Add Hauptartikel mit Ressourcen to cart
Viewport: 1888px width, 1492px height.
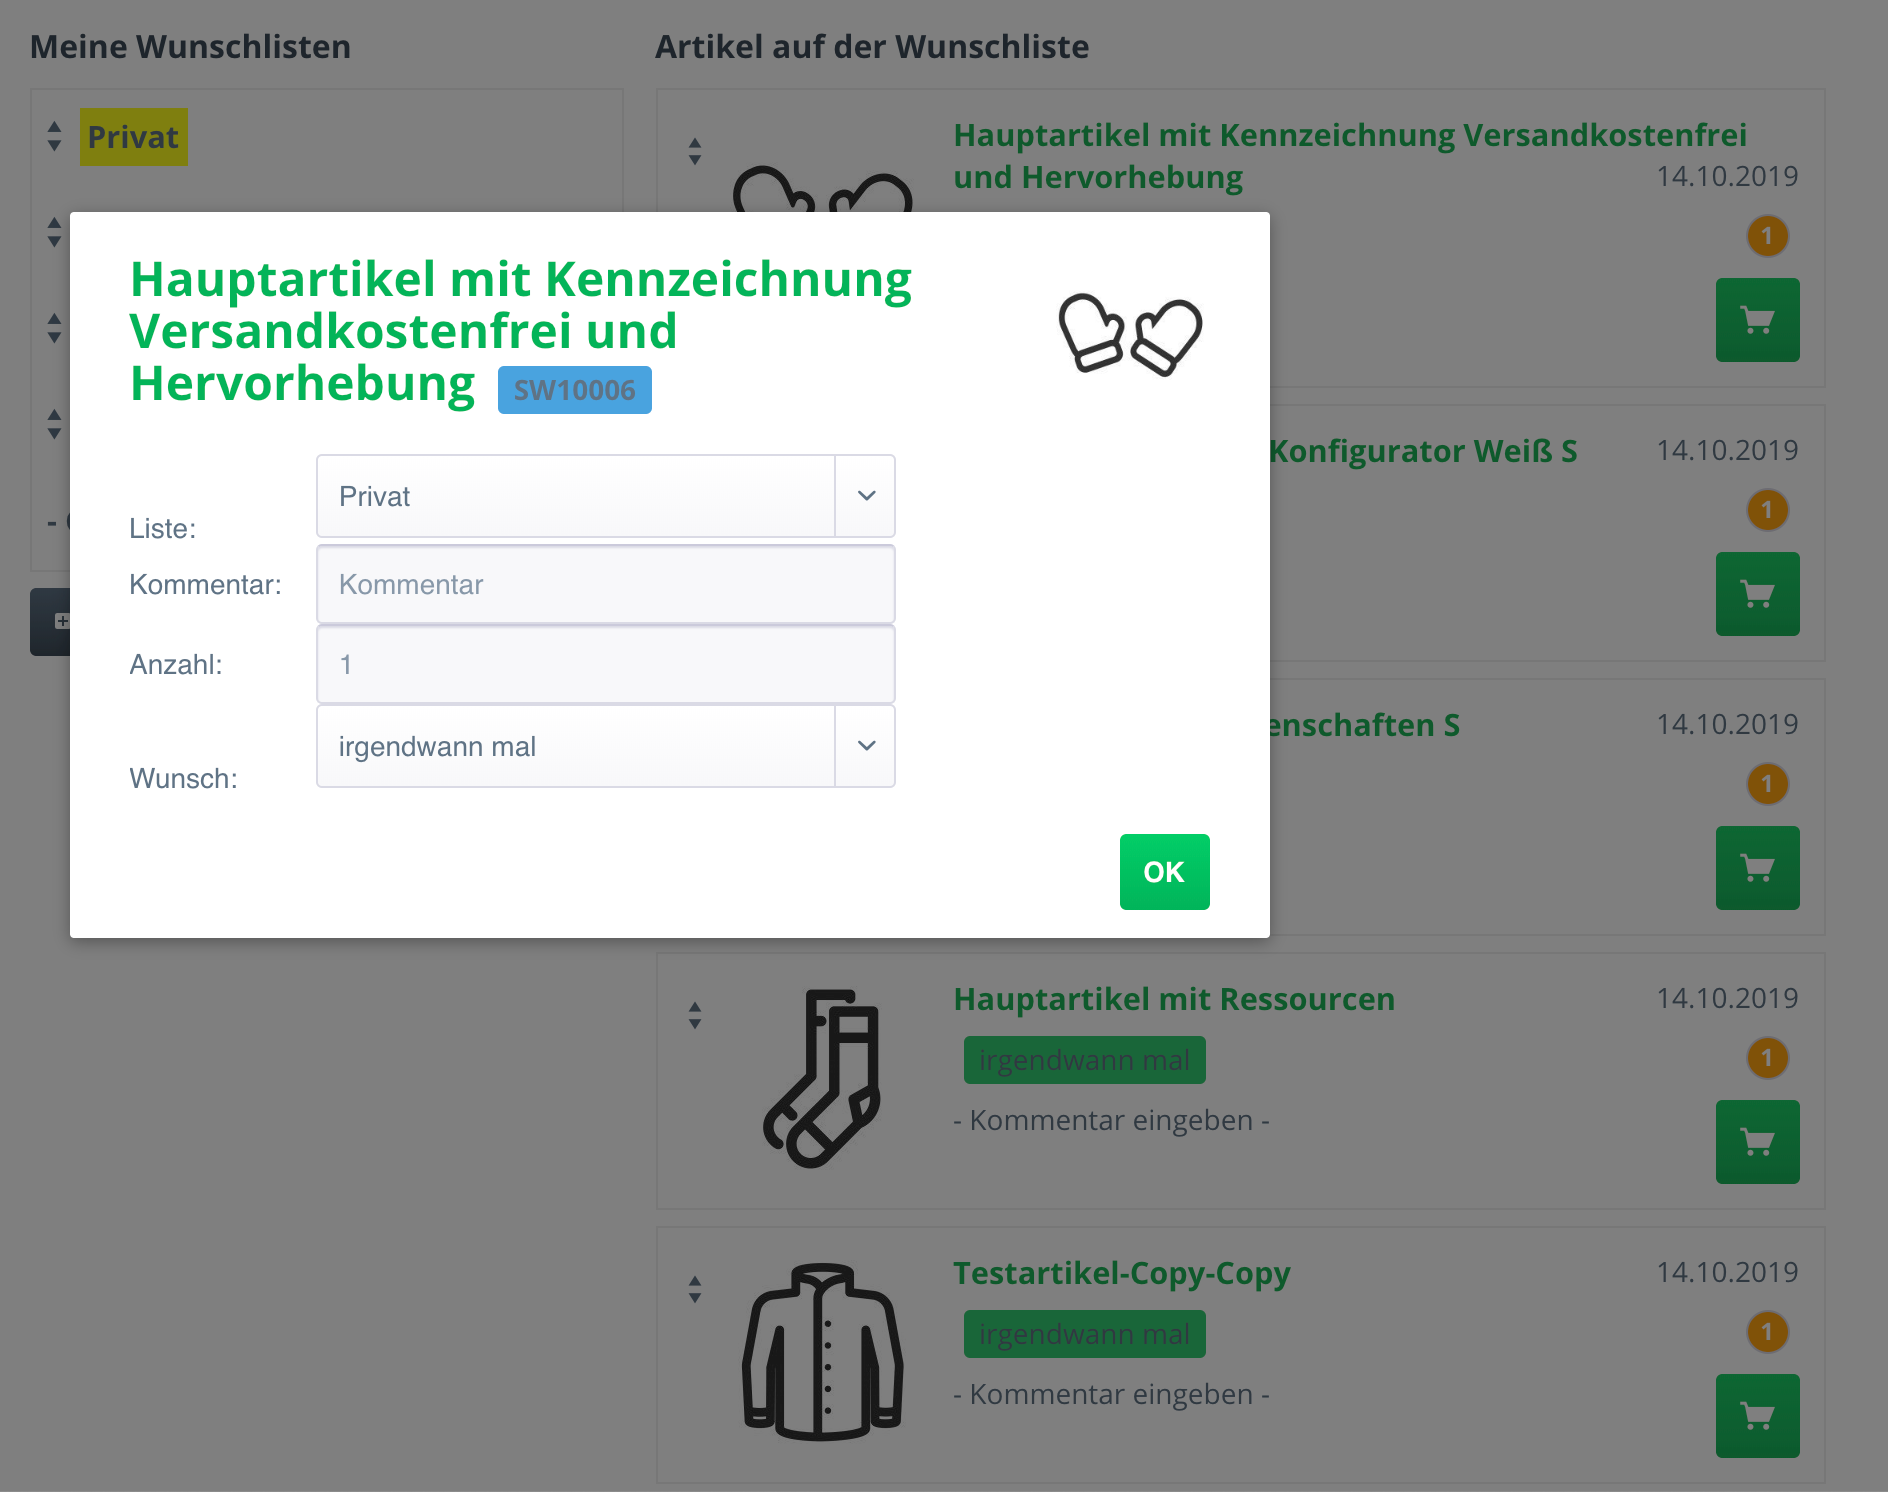1757,1142
